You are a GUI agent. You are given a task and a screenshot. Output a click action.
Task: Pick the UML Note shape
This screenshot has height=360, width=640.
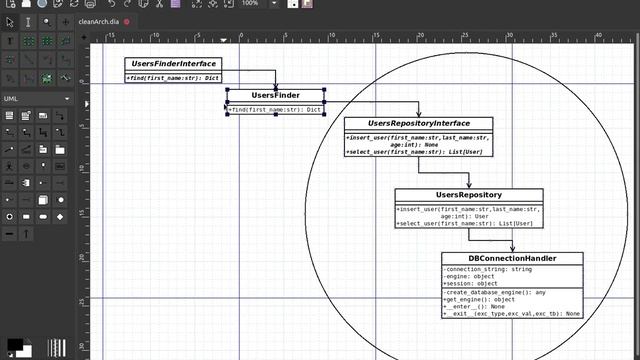pos(43,116)
